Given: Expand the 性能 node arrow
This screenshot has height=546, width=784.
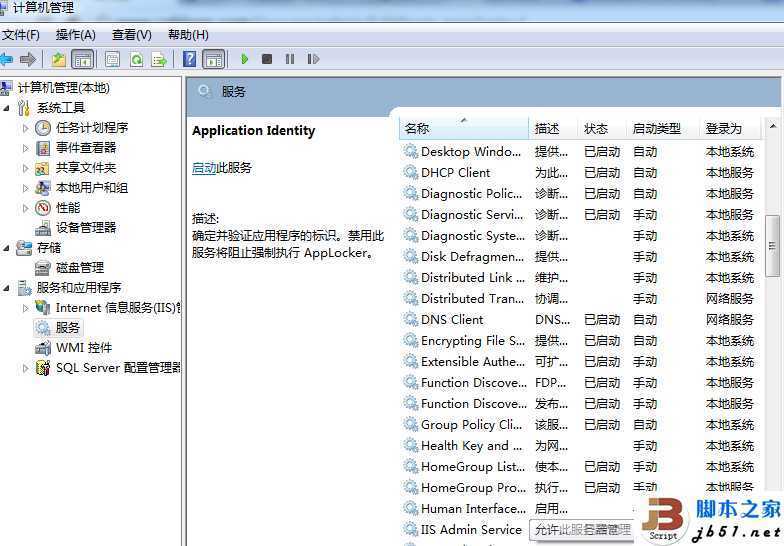Looking at the screenshot, I should pyautogui.click(x=26, y=208).
